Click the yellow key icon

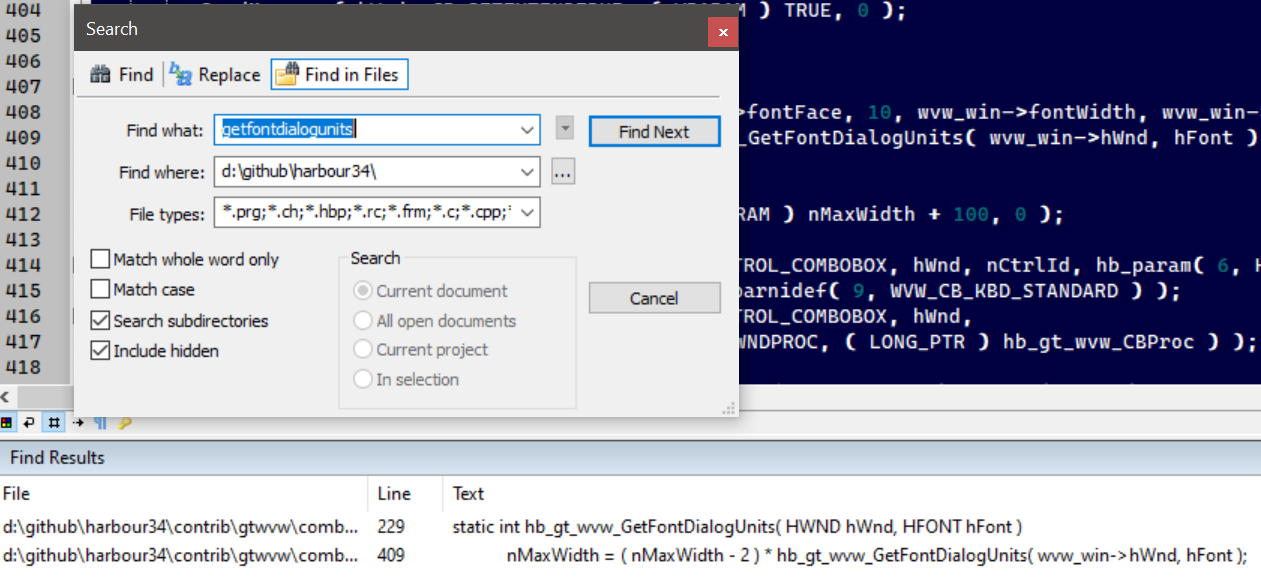(x=124, y=423)
